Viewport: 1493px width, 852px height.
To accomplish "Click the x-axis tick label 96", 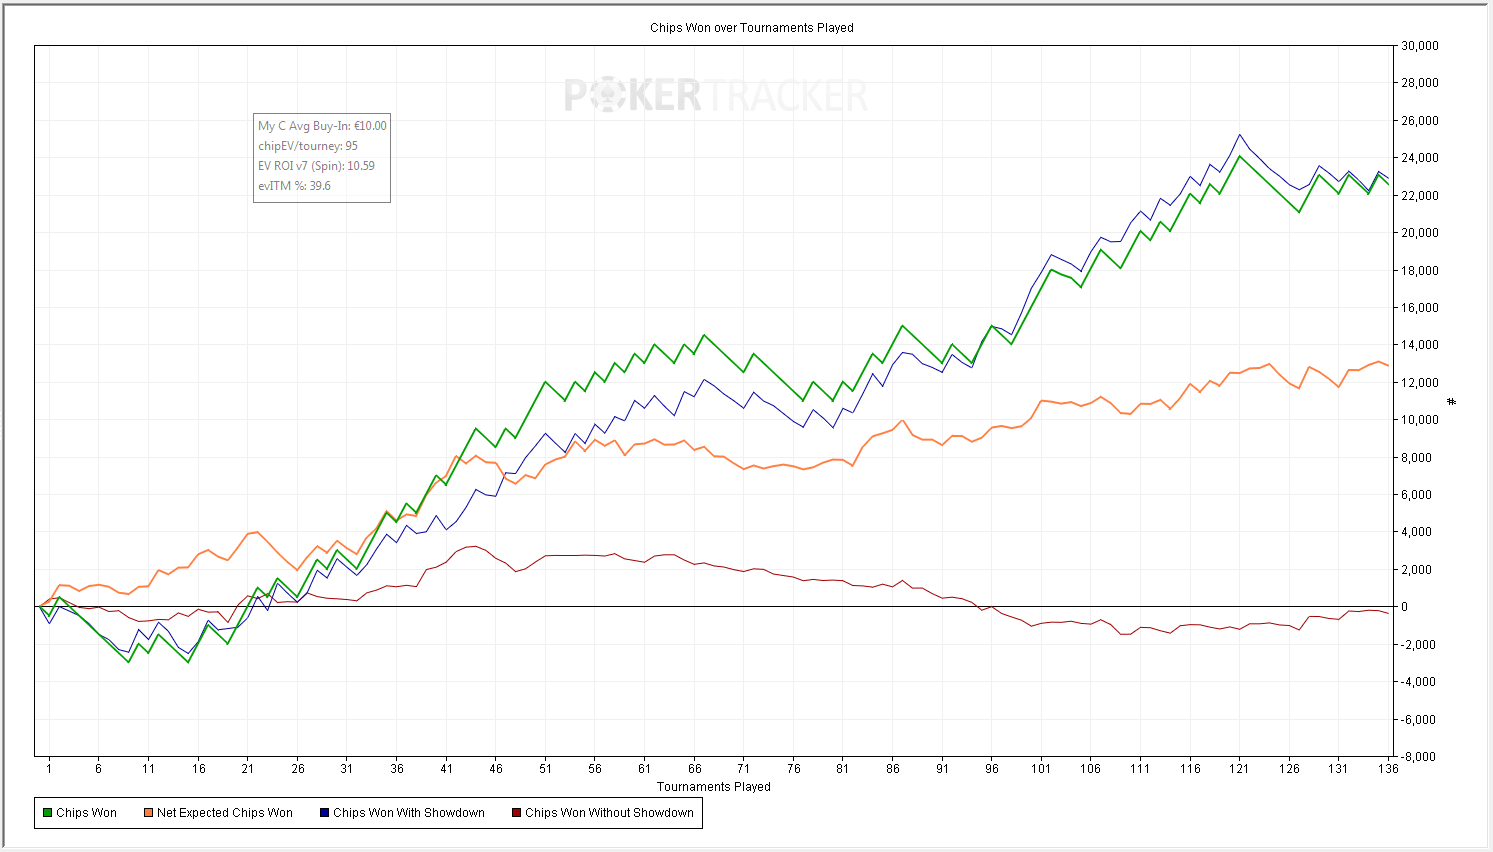I will (x=992, y=769).
